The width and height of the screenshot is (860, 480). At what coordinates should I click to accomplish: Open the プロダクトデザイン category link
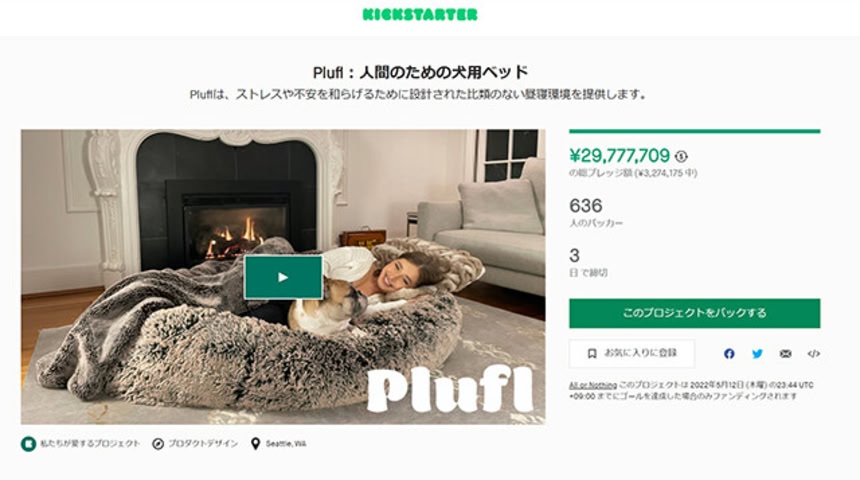coord(203,444)
